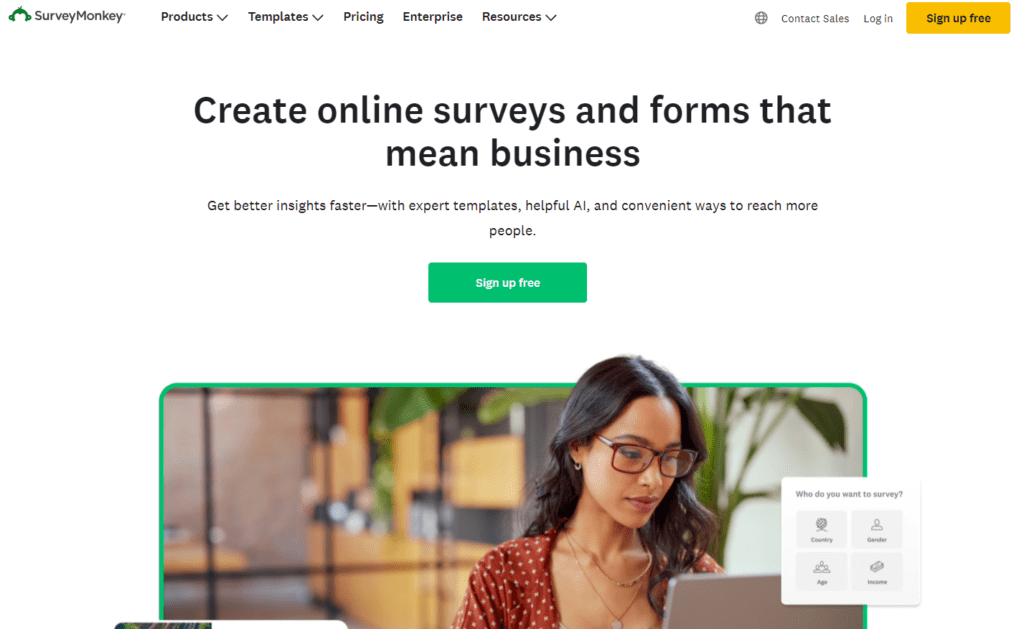Select the Age icon tile
Image resolution: width=1024 pixels, height=629 pixels.
click(x=822, y=572)
